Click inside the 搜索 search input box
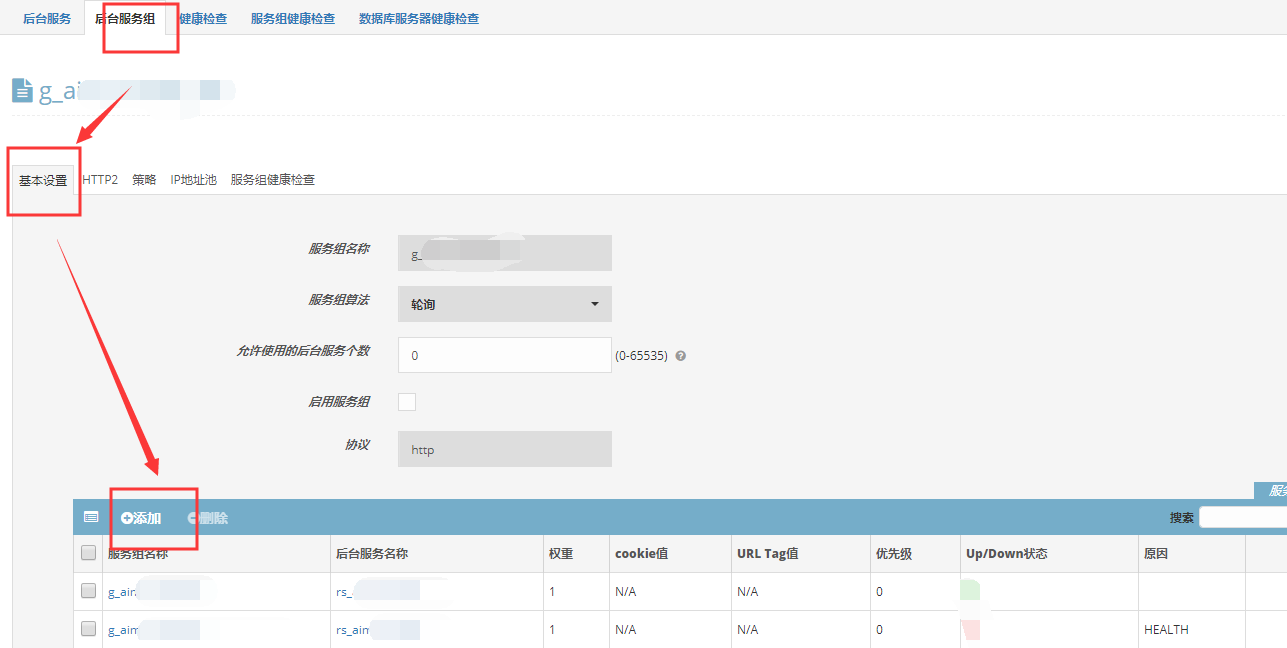 [1245, 517]
